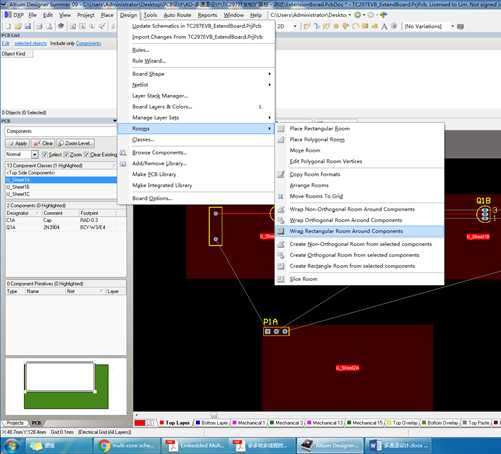Click the Wrap Orthogonal Room icon
The width and height of the screenshot is (501, 454).
281,220
